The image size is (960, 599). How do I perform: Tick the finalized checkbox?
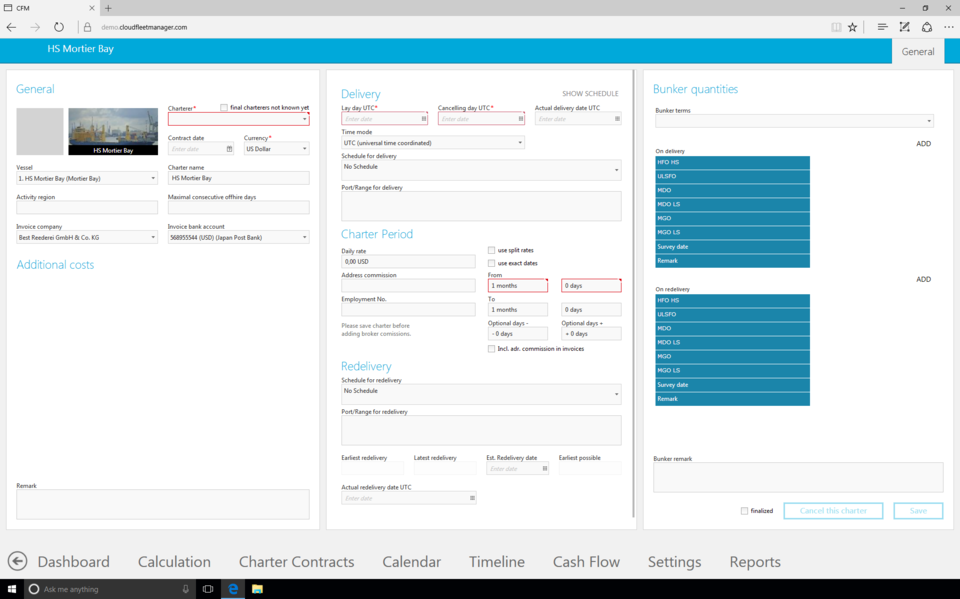coord(744,511)
